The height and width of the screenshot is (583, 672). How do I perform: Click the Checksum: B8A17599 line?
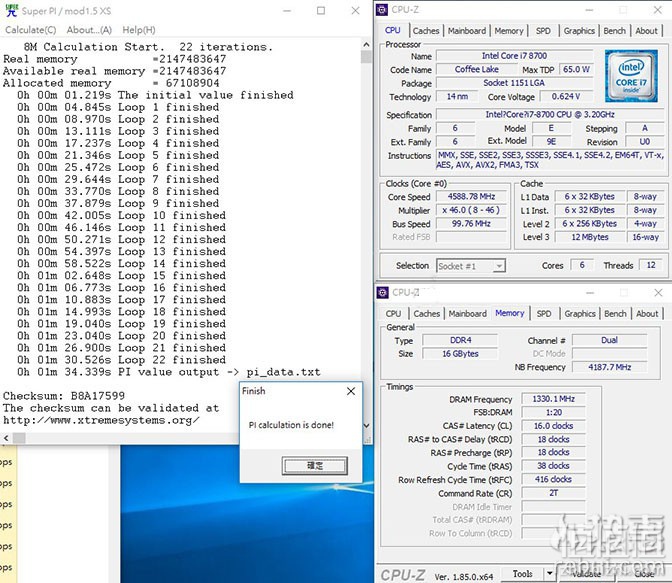64,396
